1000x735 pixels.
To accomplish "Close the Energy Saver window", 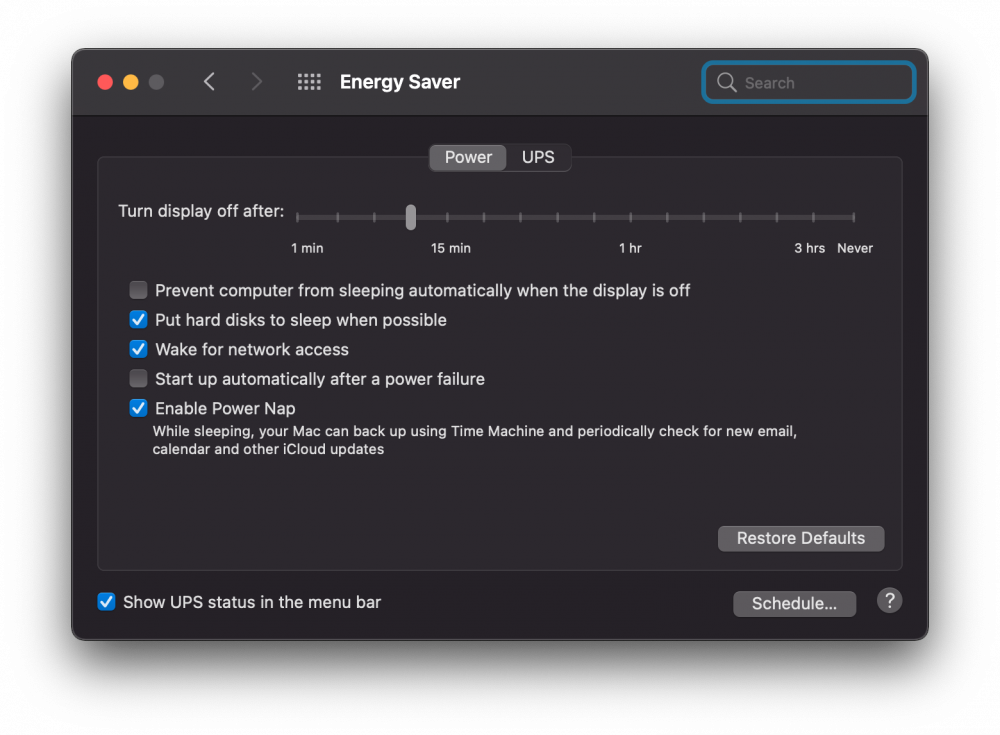I will [105, 82].
